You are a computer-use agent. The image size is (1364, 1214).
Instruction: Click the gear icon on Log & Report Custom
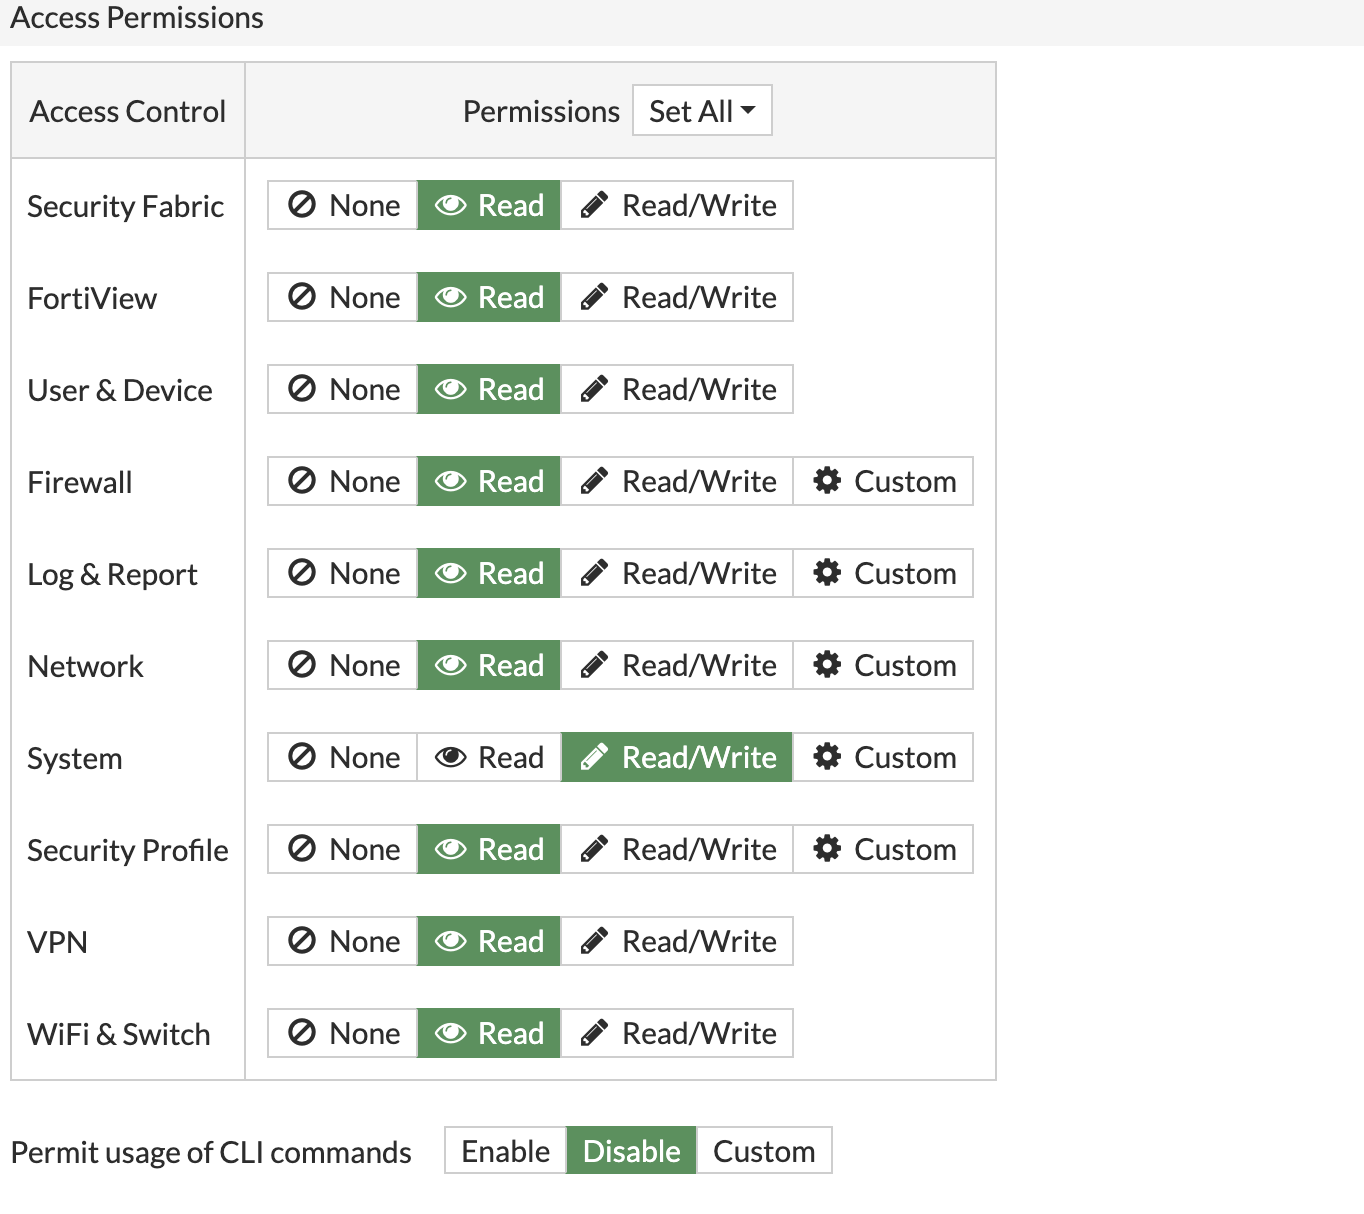pyautogui.click(x=828, y=573)
